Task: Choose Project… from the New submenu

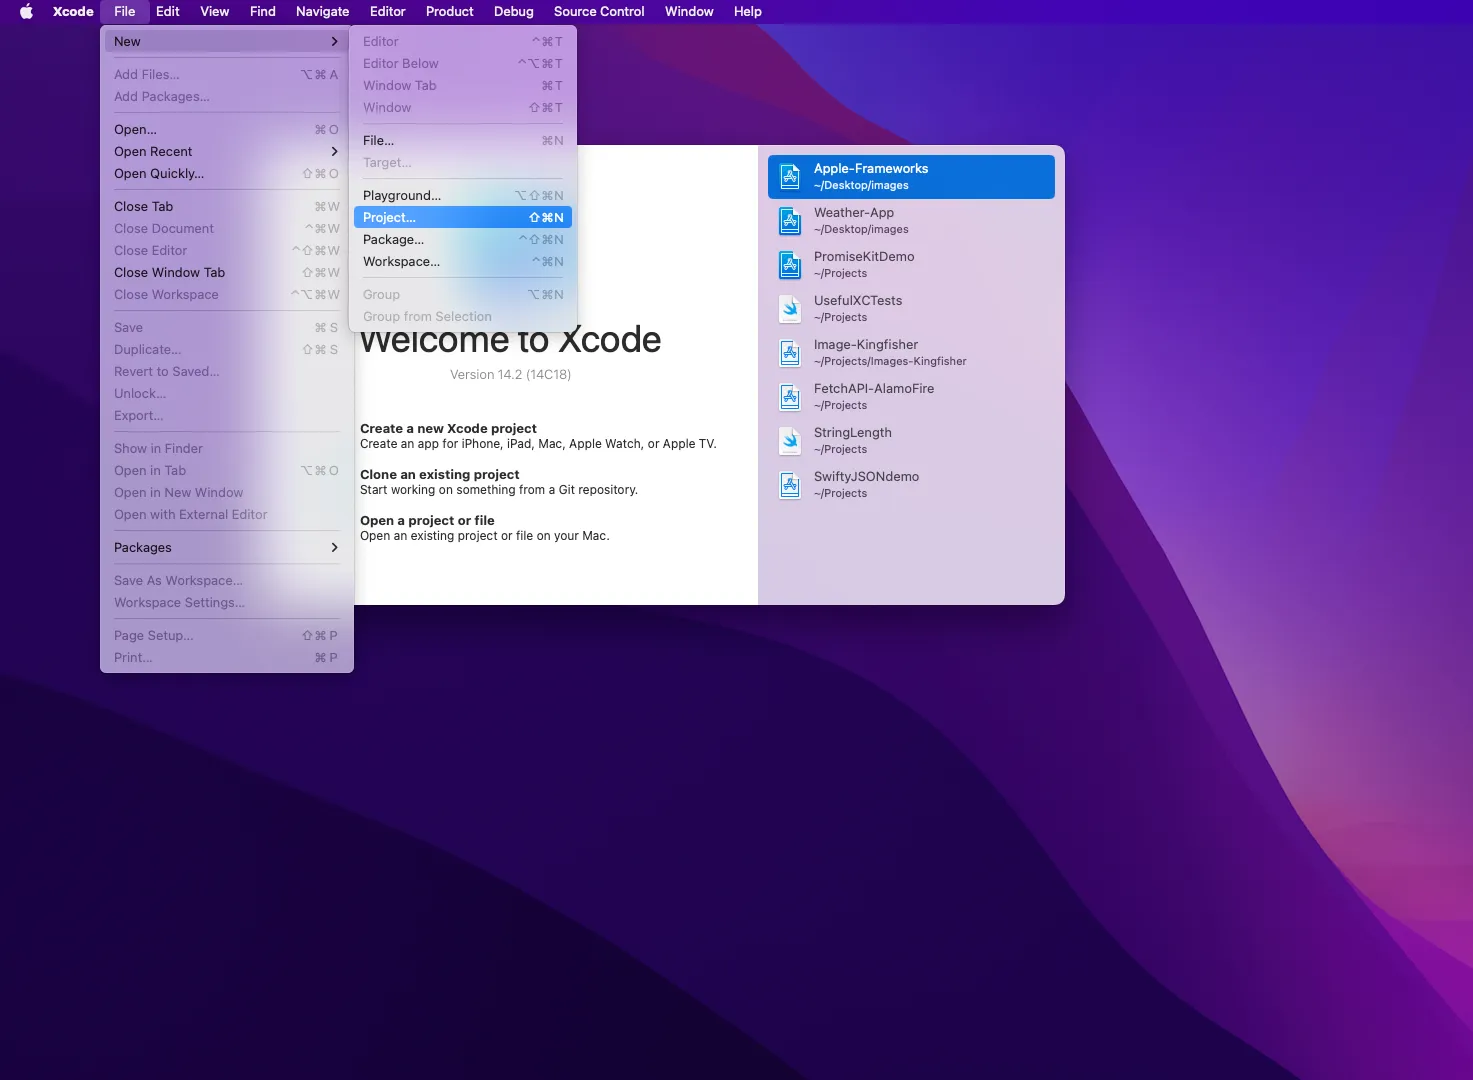Action: pyautogui.click(x=463, y=217)
